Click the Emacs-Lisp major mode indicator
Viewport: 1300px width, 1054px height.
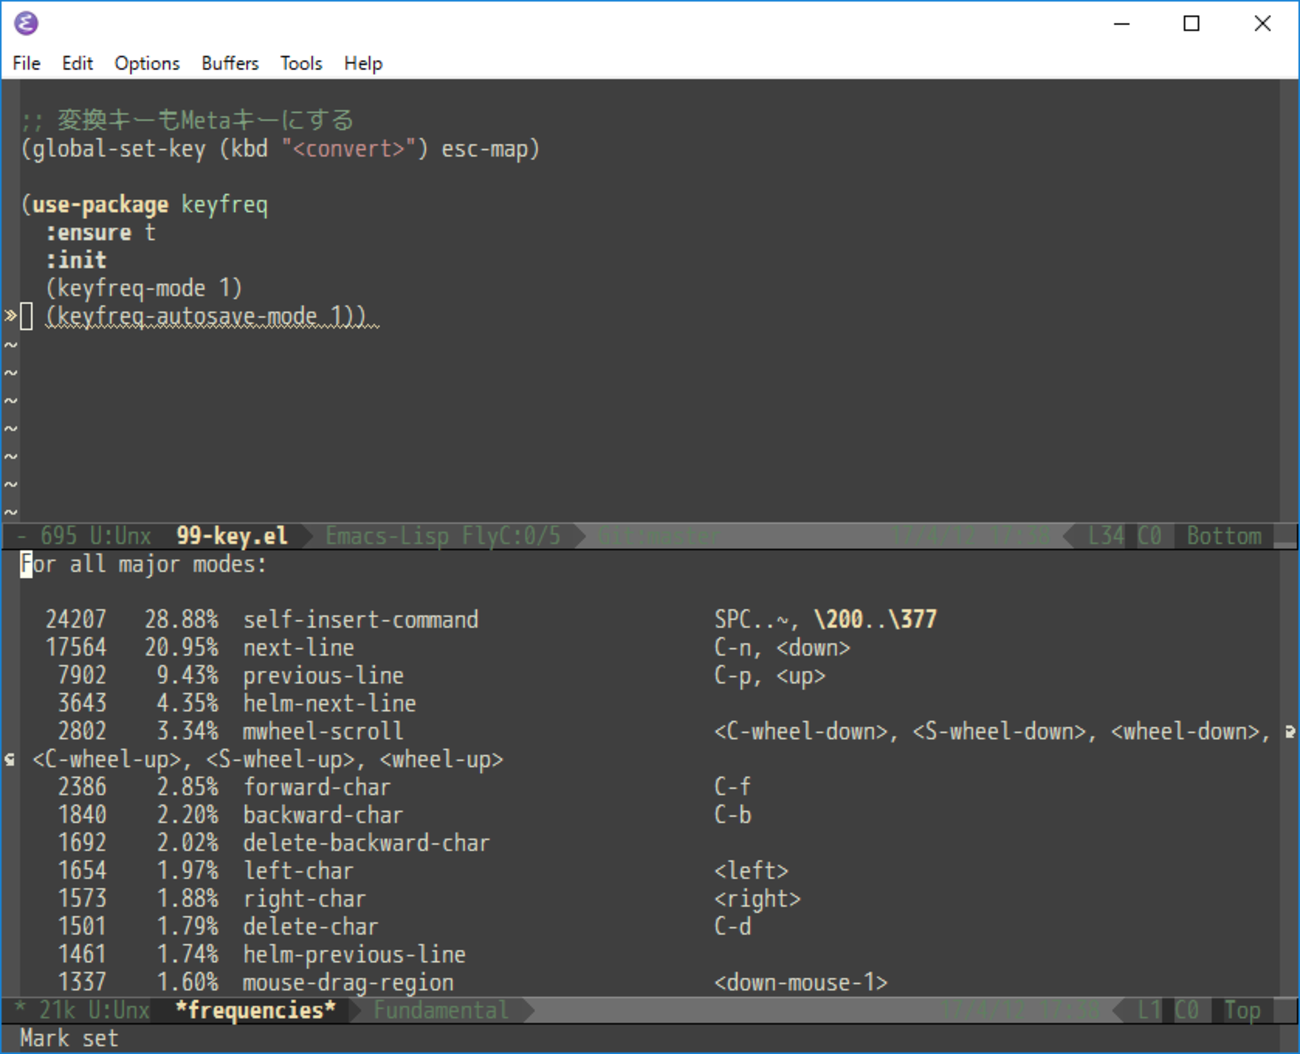pos(386,536)
